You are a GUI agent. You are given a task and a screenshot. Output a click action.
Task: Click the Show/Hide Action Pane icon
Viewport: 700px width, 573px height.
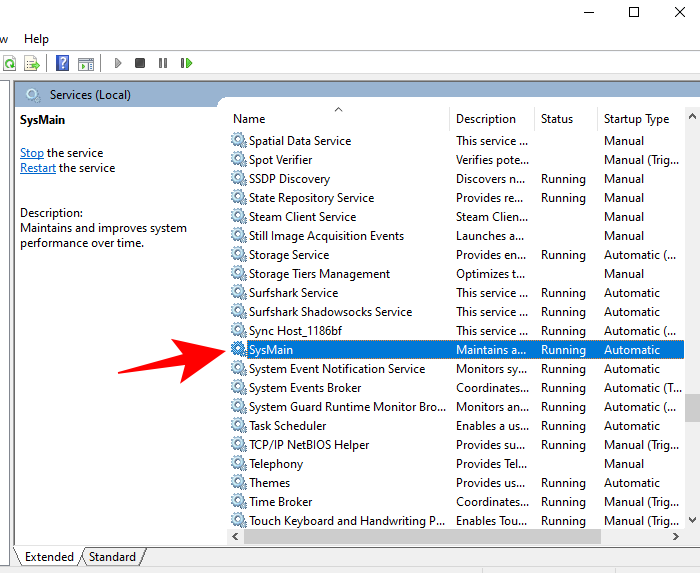pyautogui.click(x=86, y=64)
